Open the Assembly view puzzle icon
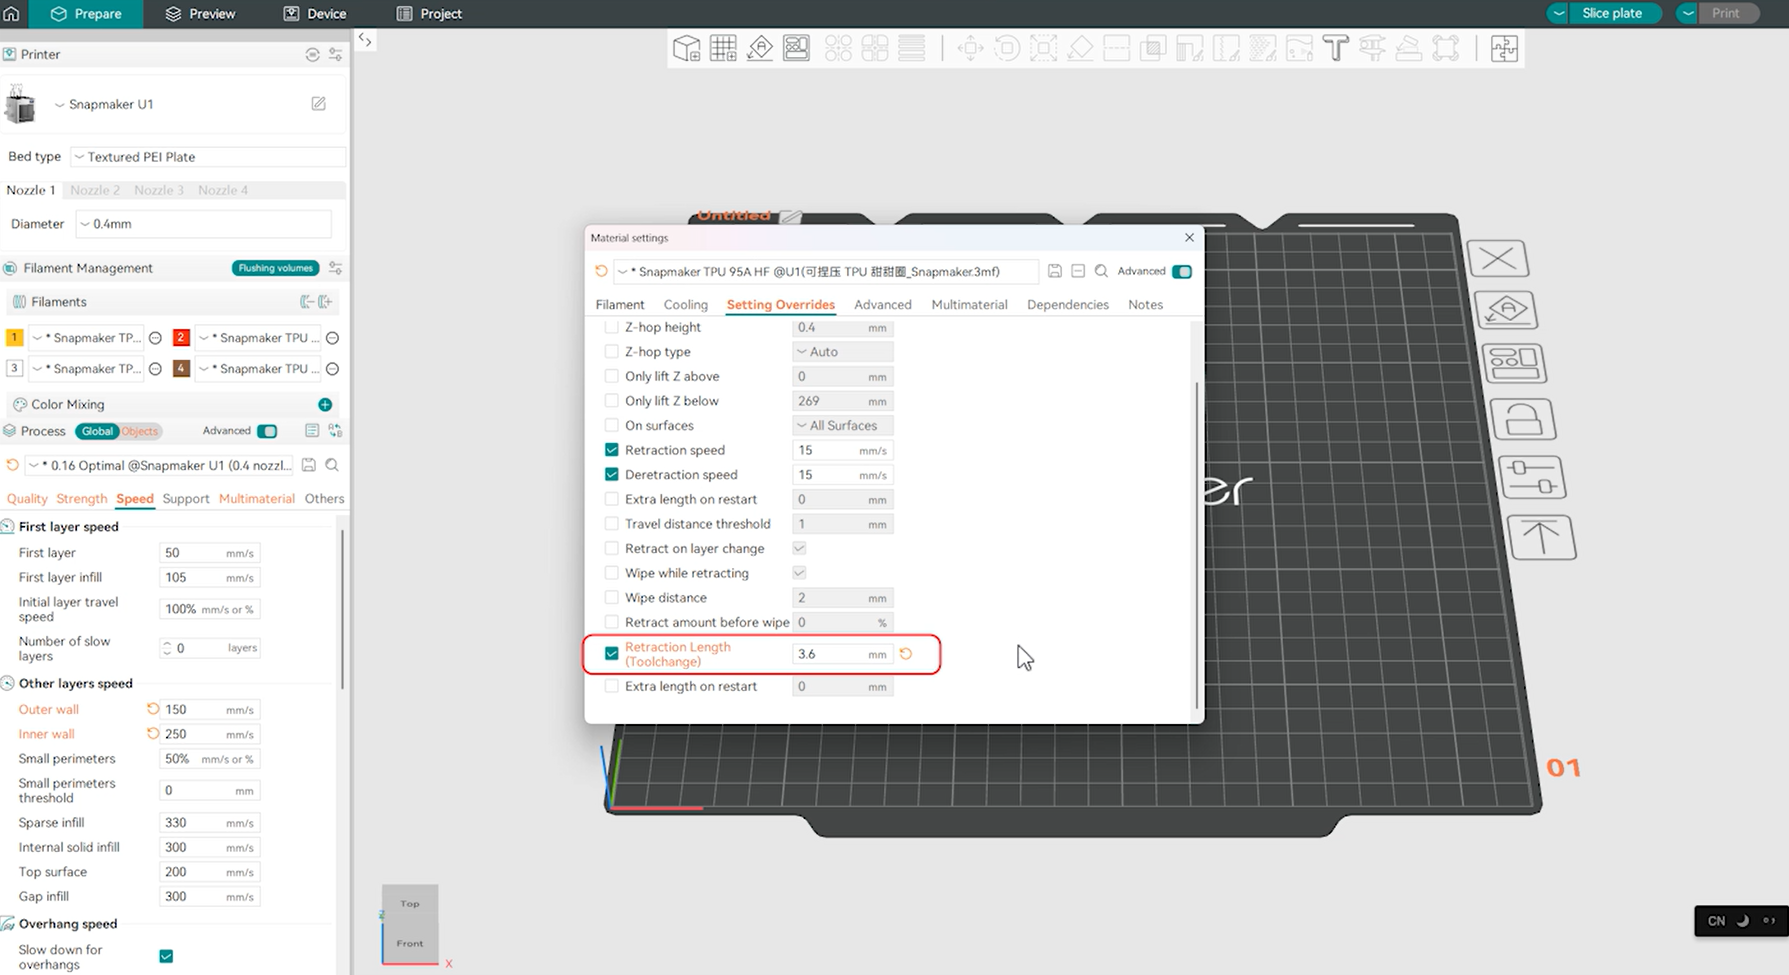 coord(1504,48)
